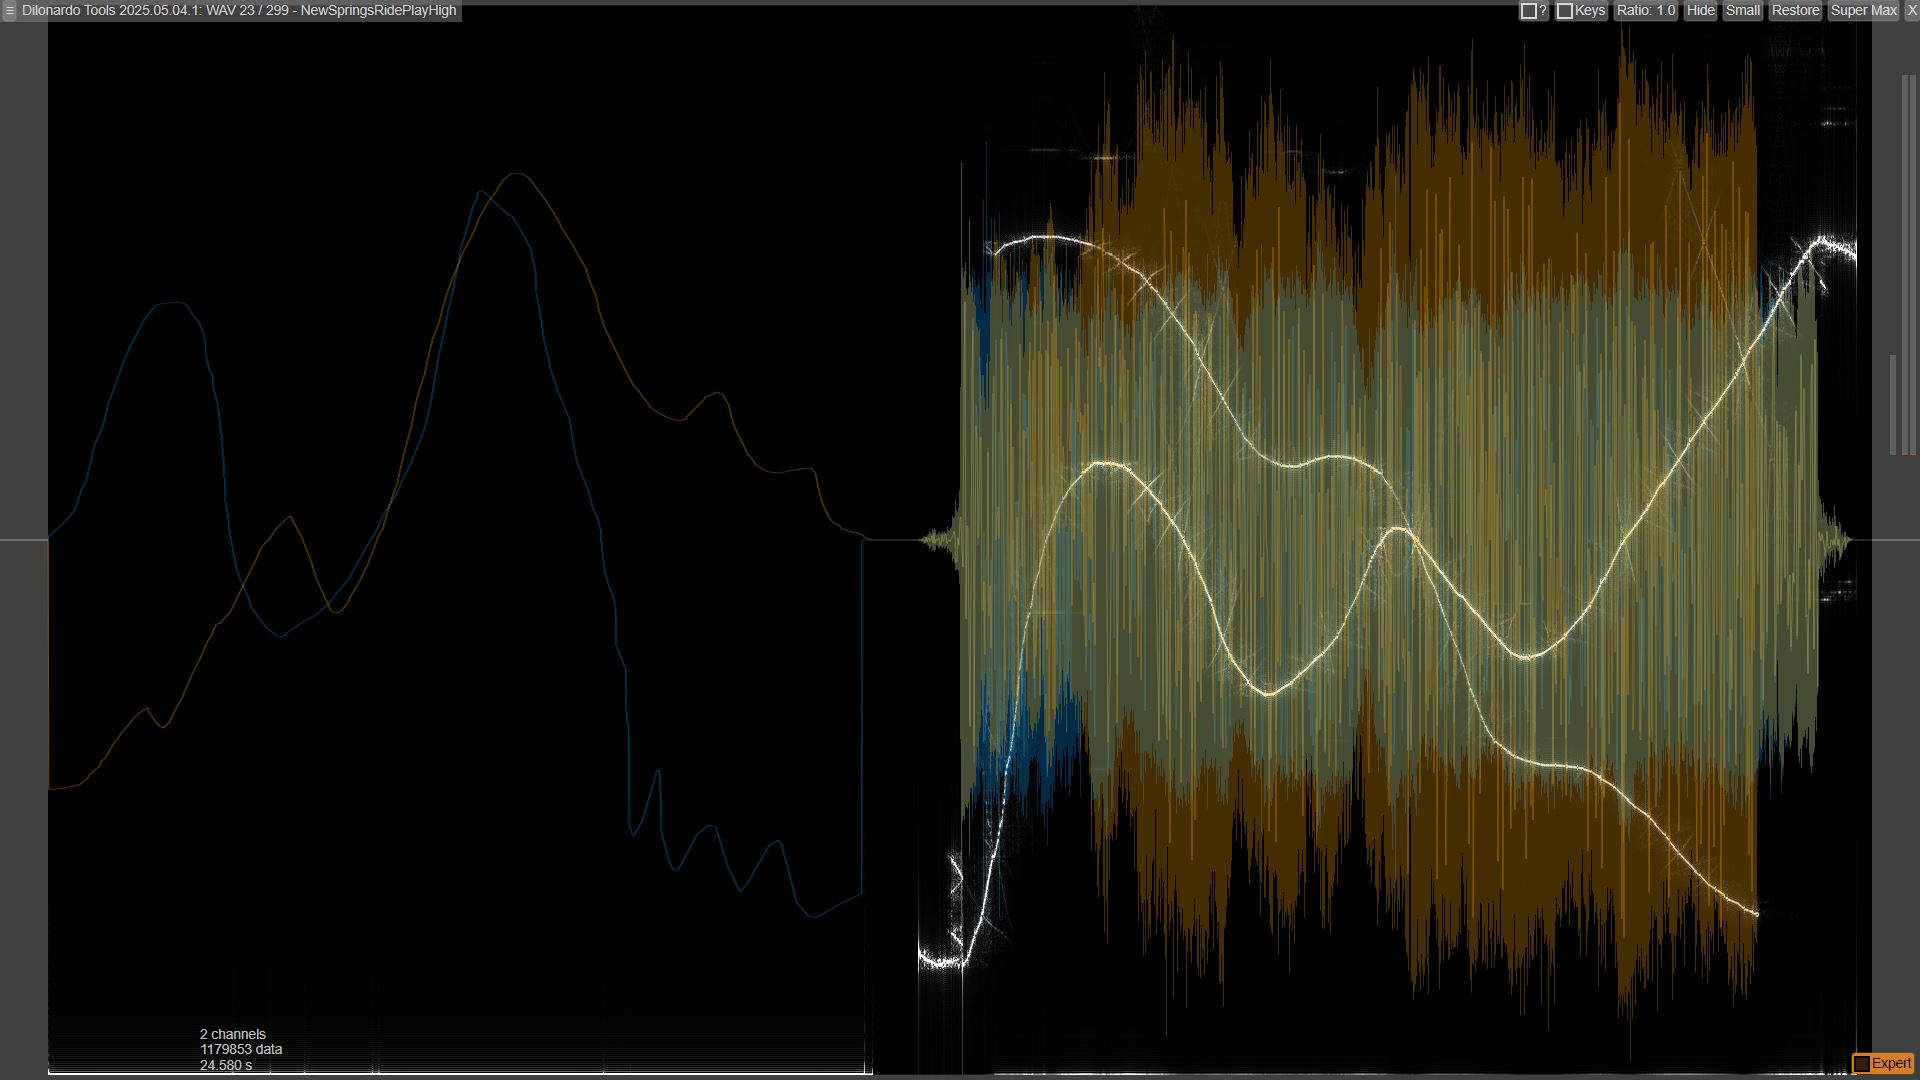Close the tool with the X button

coord(1912,10)
